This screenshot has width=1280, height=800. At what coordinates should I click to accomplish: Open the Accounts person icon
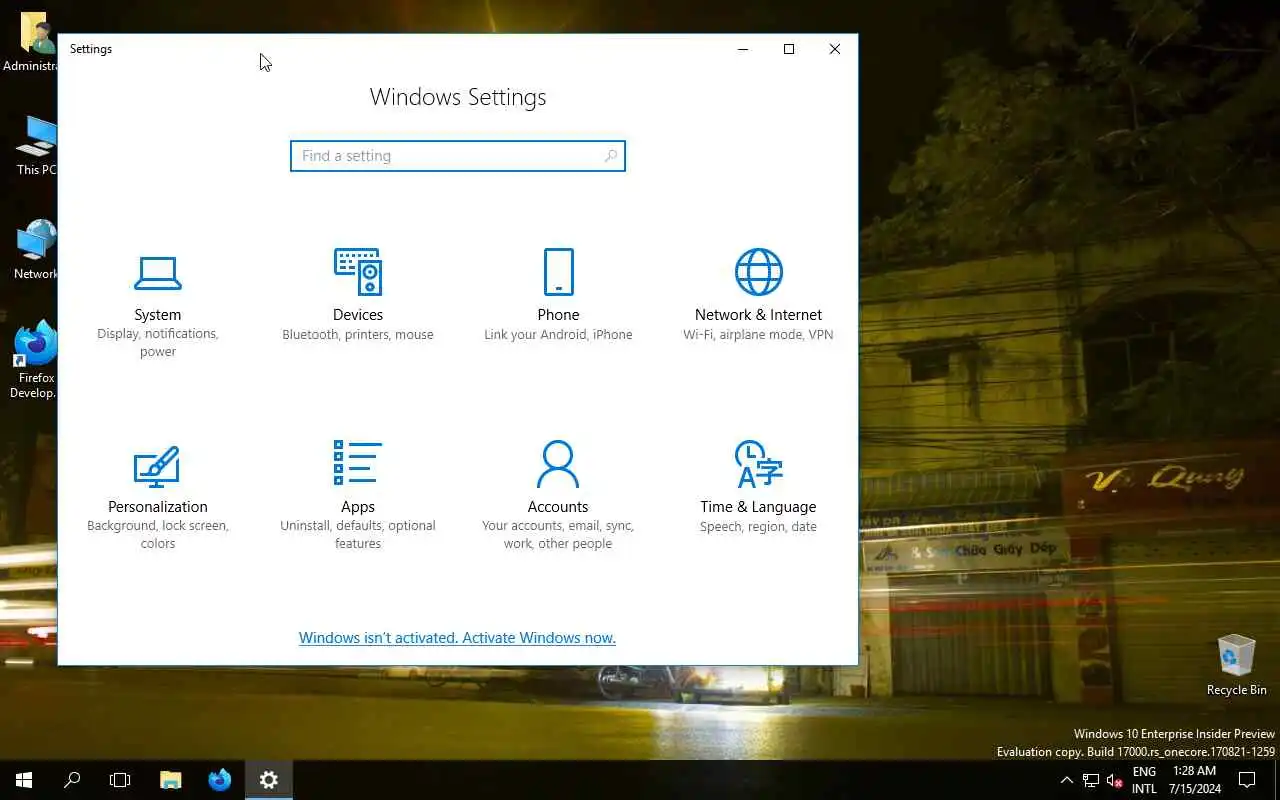coord(558,464)
